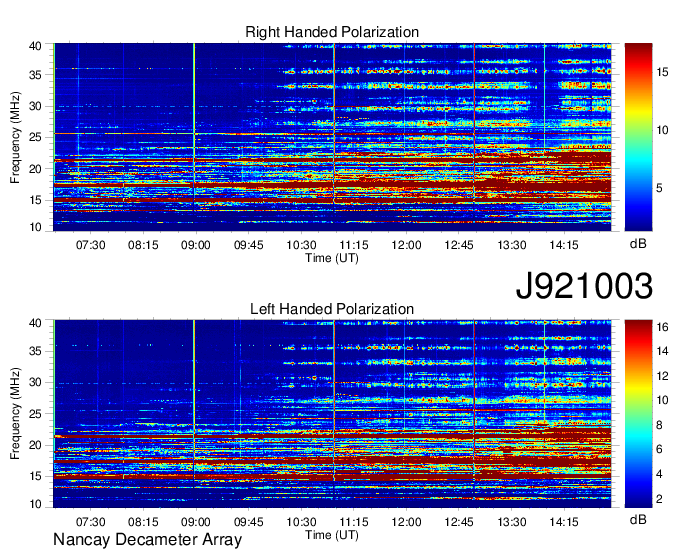The height and width of the screenshot is (552, 680).
Task: Click 14:15 tick on left-handed plot
Action: [564, 522]
